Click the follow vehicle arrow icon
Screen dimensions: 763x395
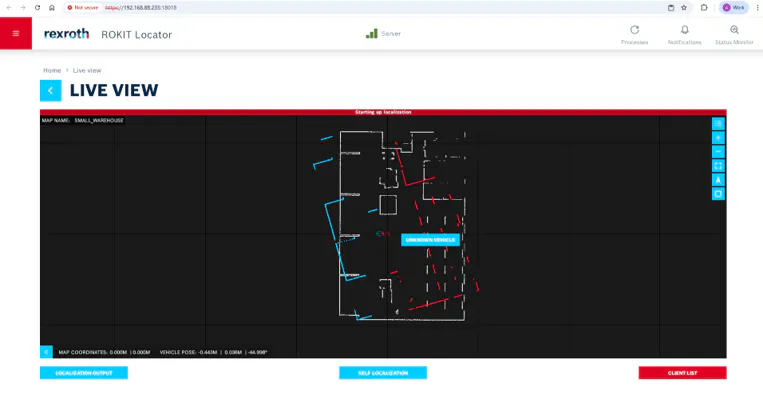(718, 180)
